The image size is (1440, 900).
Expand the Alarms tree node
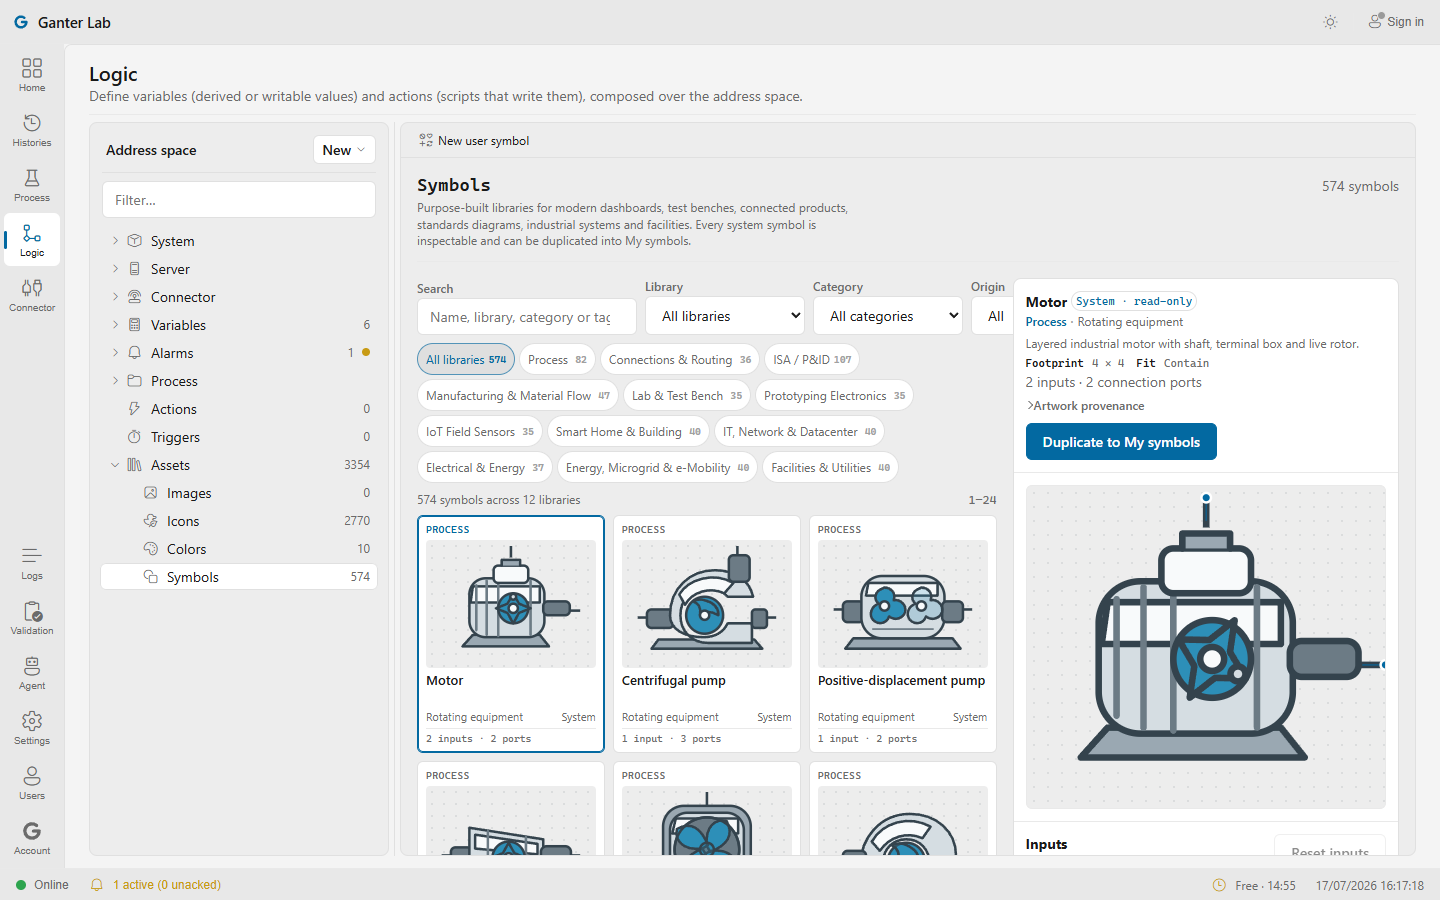115,353
